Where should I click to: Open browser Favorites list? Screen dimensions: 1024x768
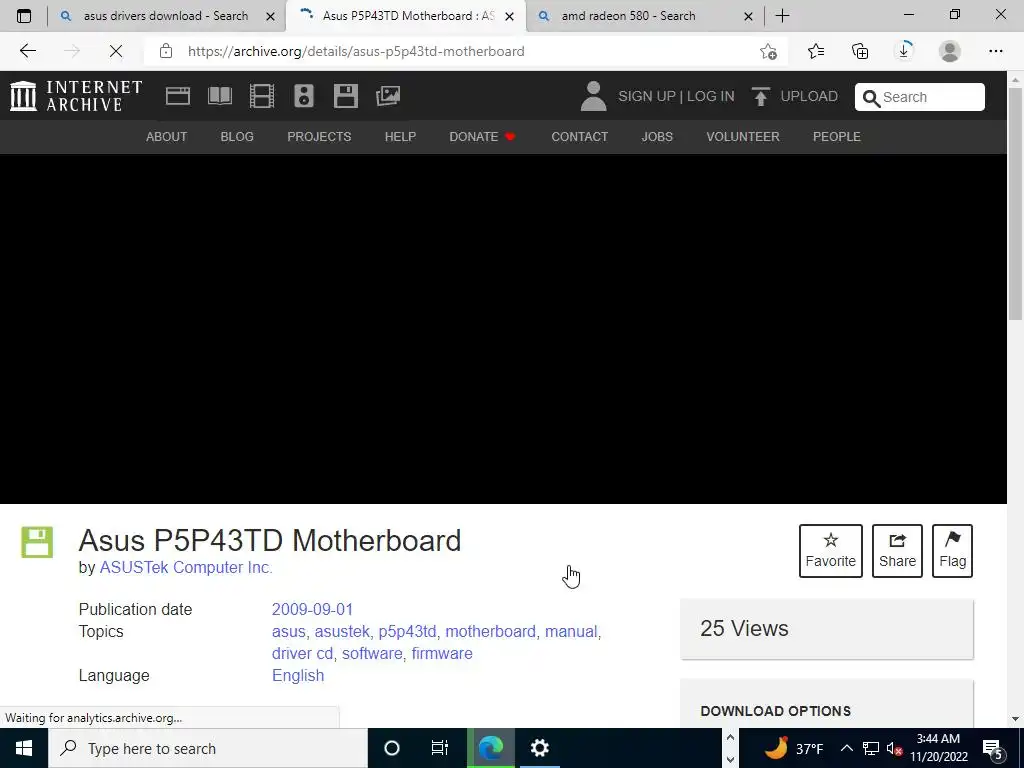coord(816,51)
